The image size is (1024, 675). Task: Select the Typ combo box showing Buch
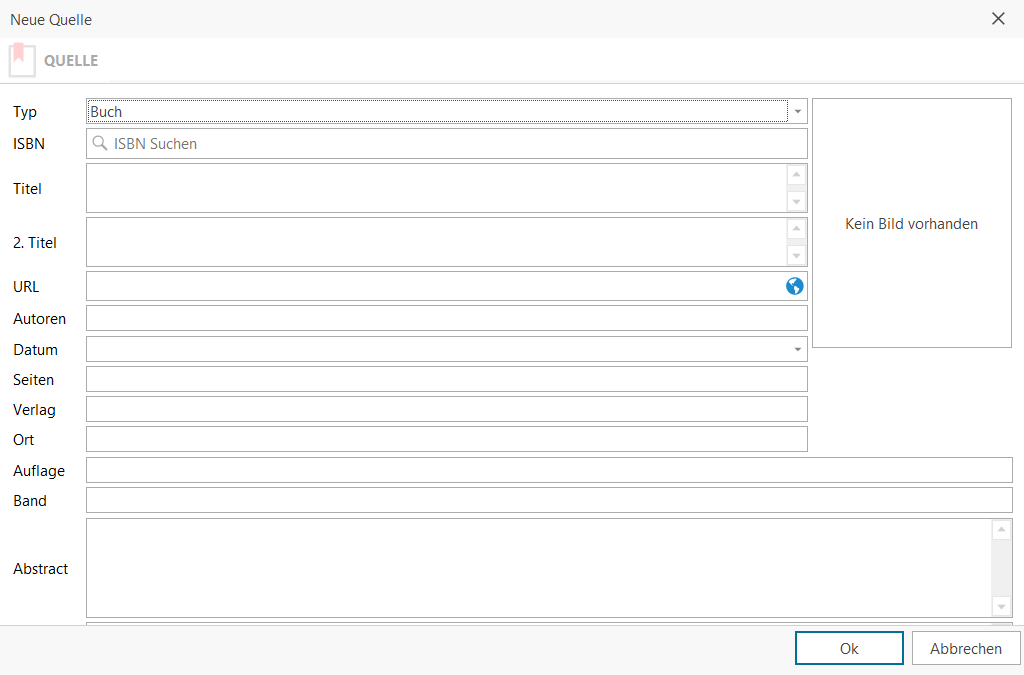[437, 112]
